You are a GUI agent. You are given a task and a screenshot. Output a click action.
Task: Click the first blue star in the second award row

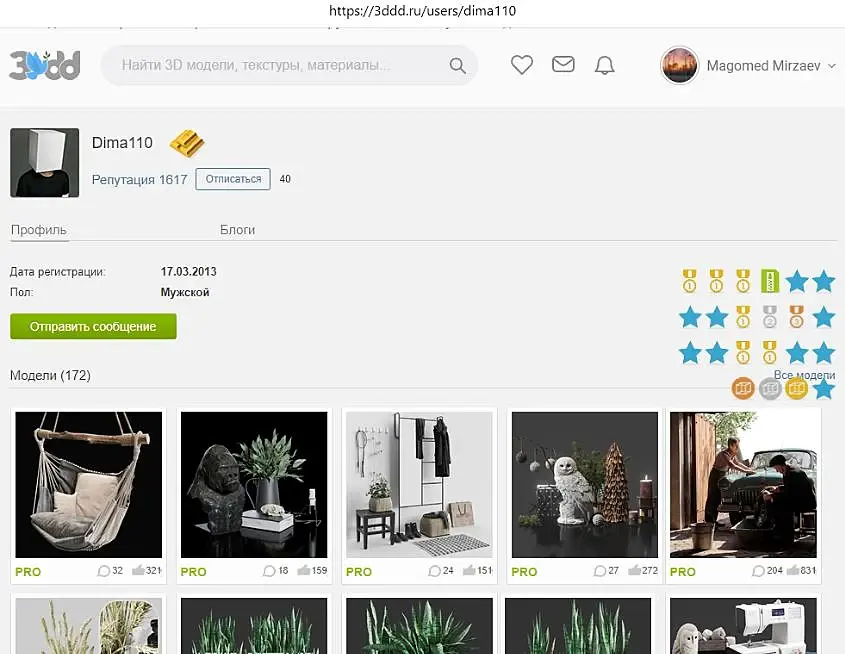pyautogui.click(x=690, y=317)
